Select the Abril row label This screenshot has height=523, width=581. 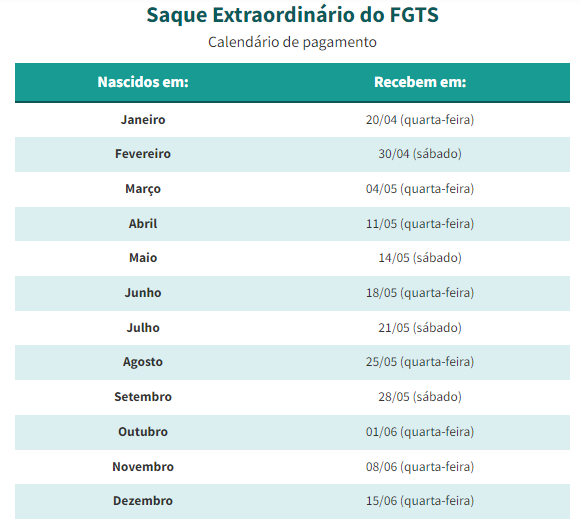pyautogui.click(x=143, y=224)
